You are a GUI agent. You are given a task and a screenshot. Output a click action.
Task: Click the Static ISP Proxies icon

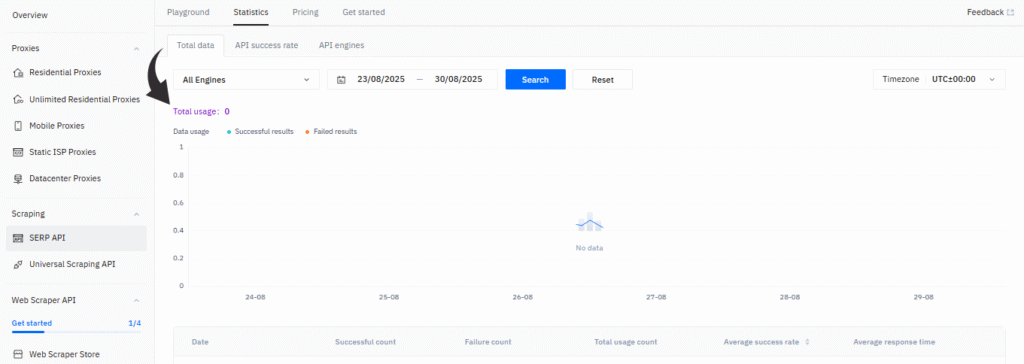18,152
